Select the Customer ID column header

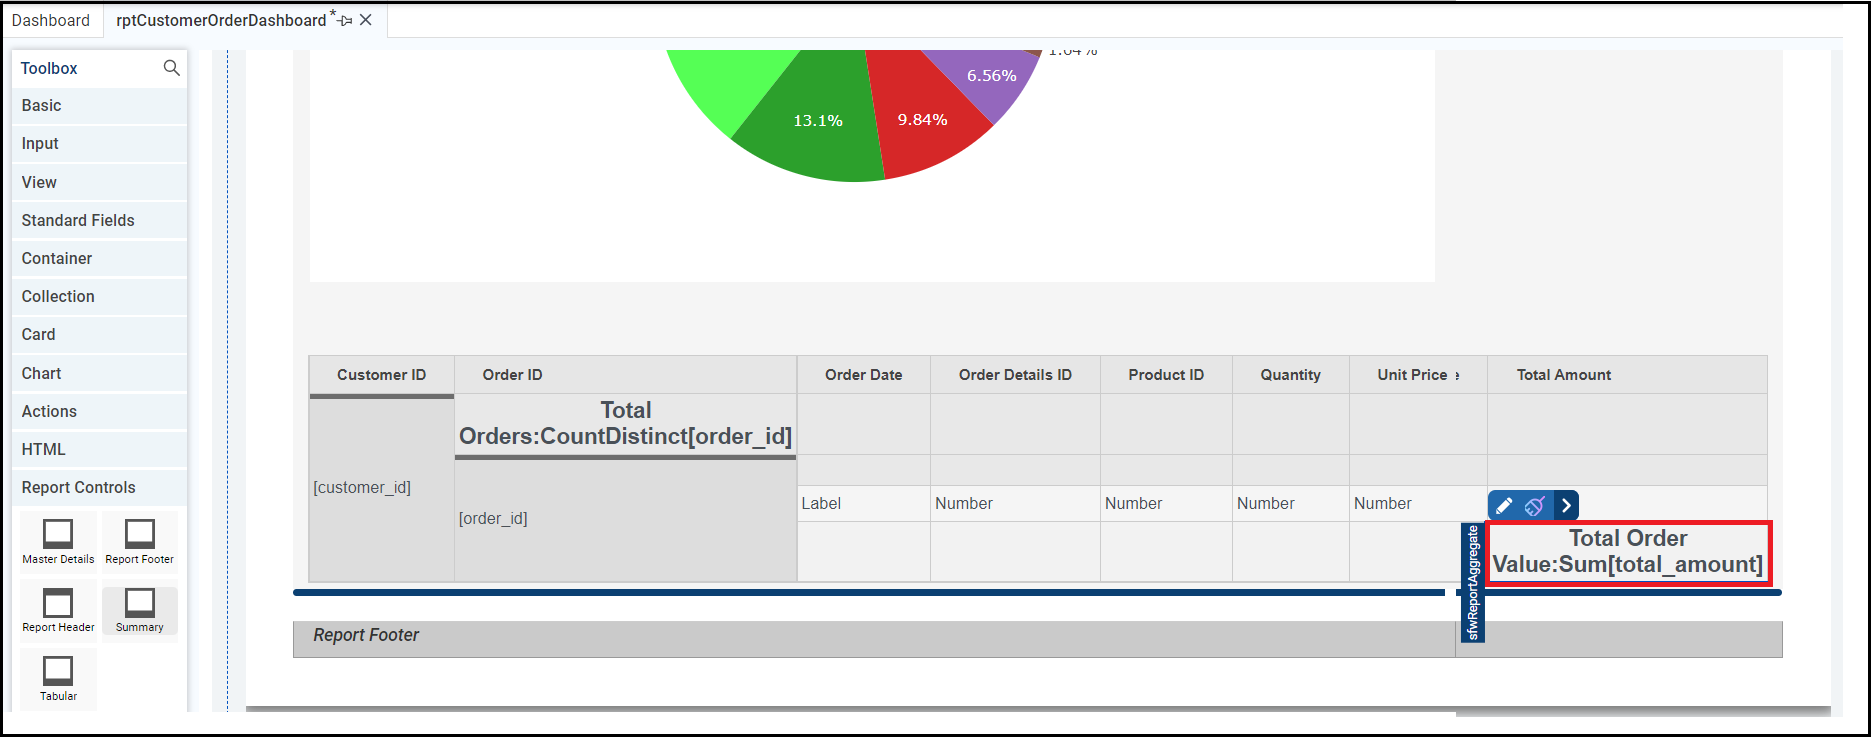click(x=381, y=375)
